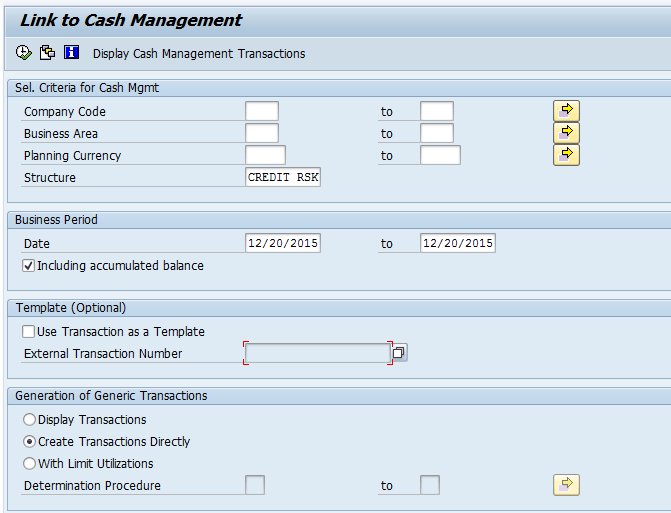Click the Execute clock icon
This screenshot has height=513, width=671.
click(24, 53)
